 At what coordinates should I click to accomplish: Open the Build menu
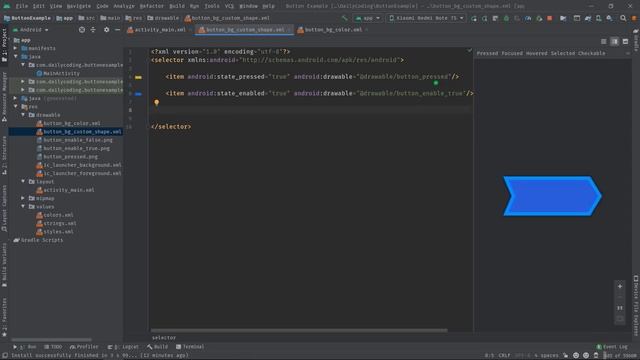177,6
